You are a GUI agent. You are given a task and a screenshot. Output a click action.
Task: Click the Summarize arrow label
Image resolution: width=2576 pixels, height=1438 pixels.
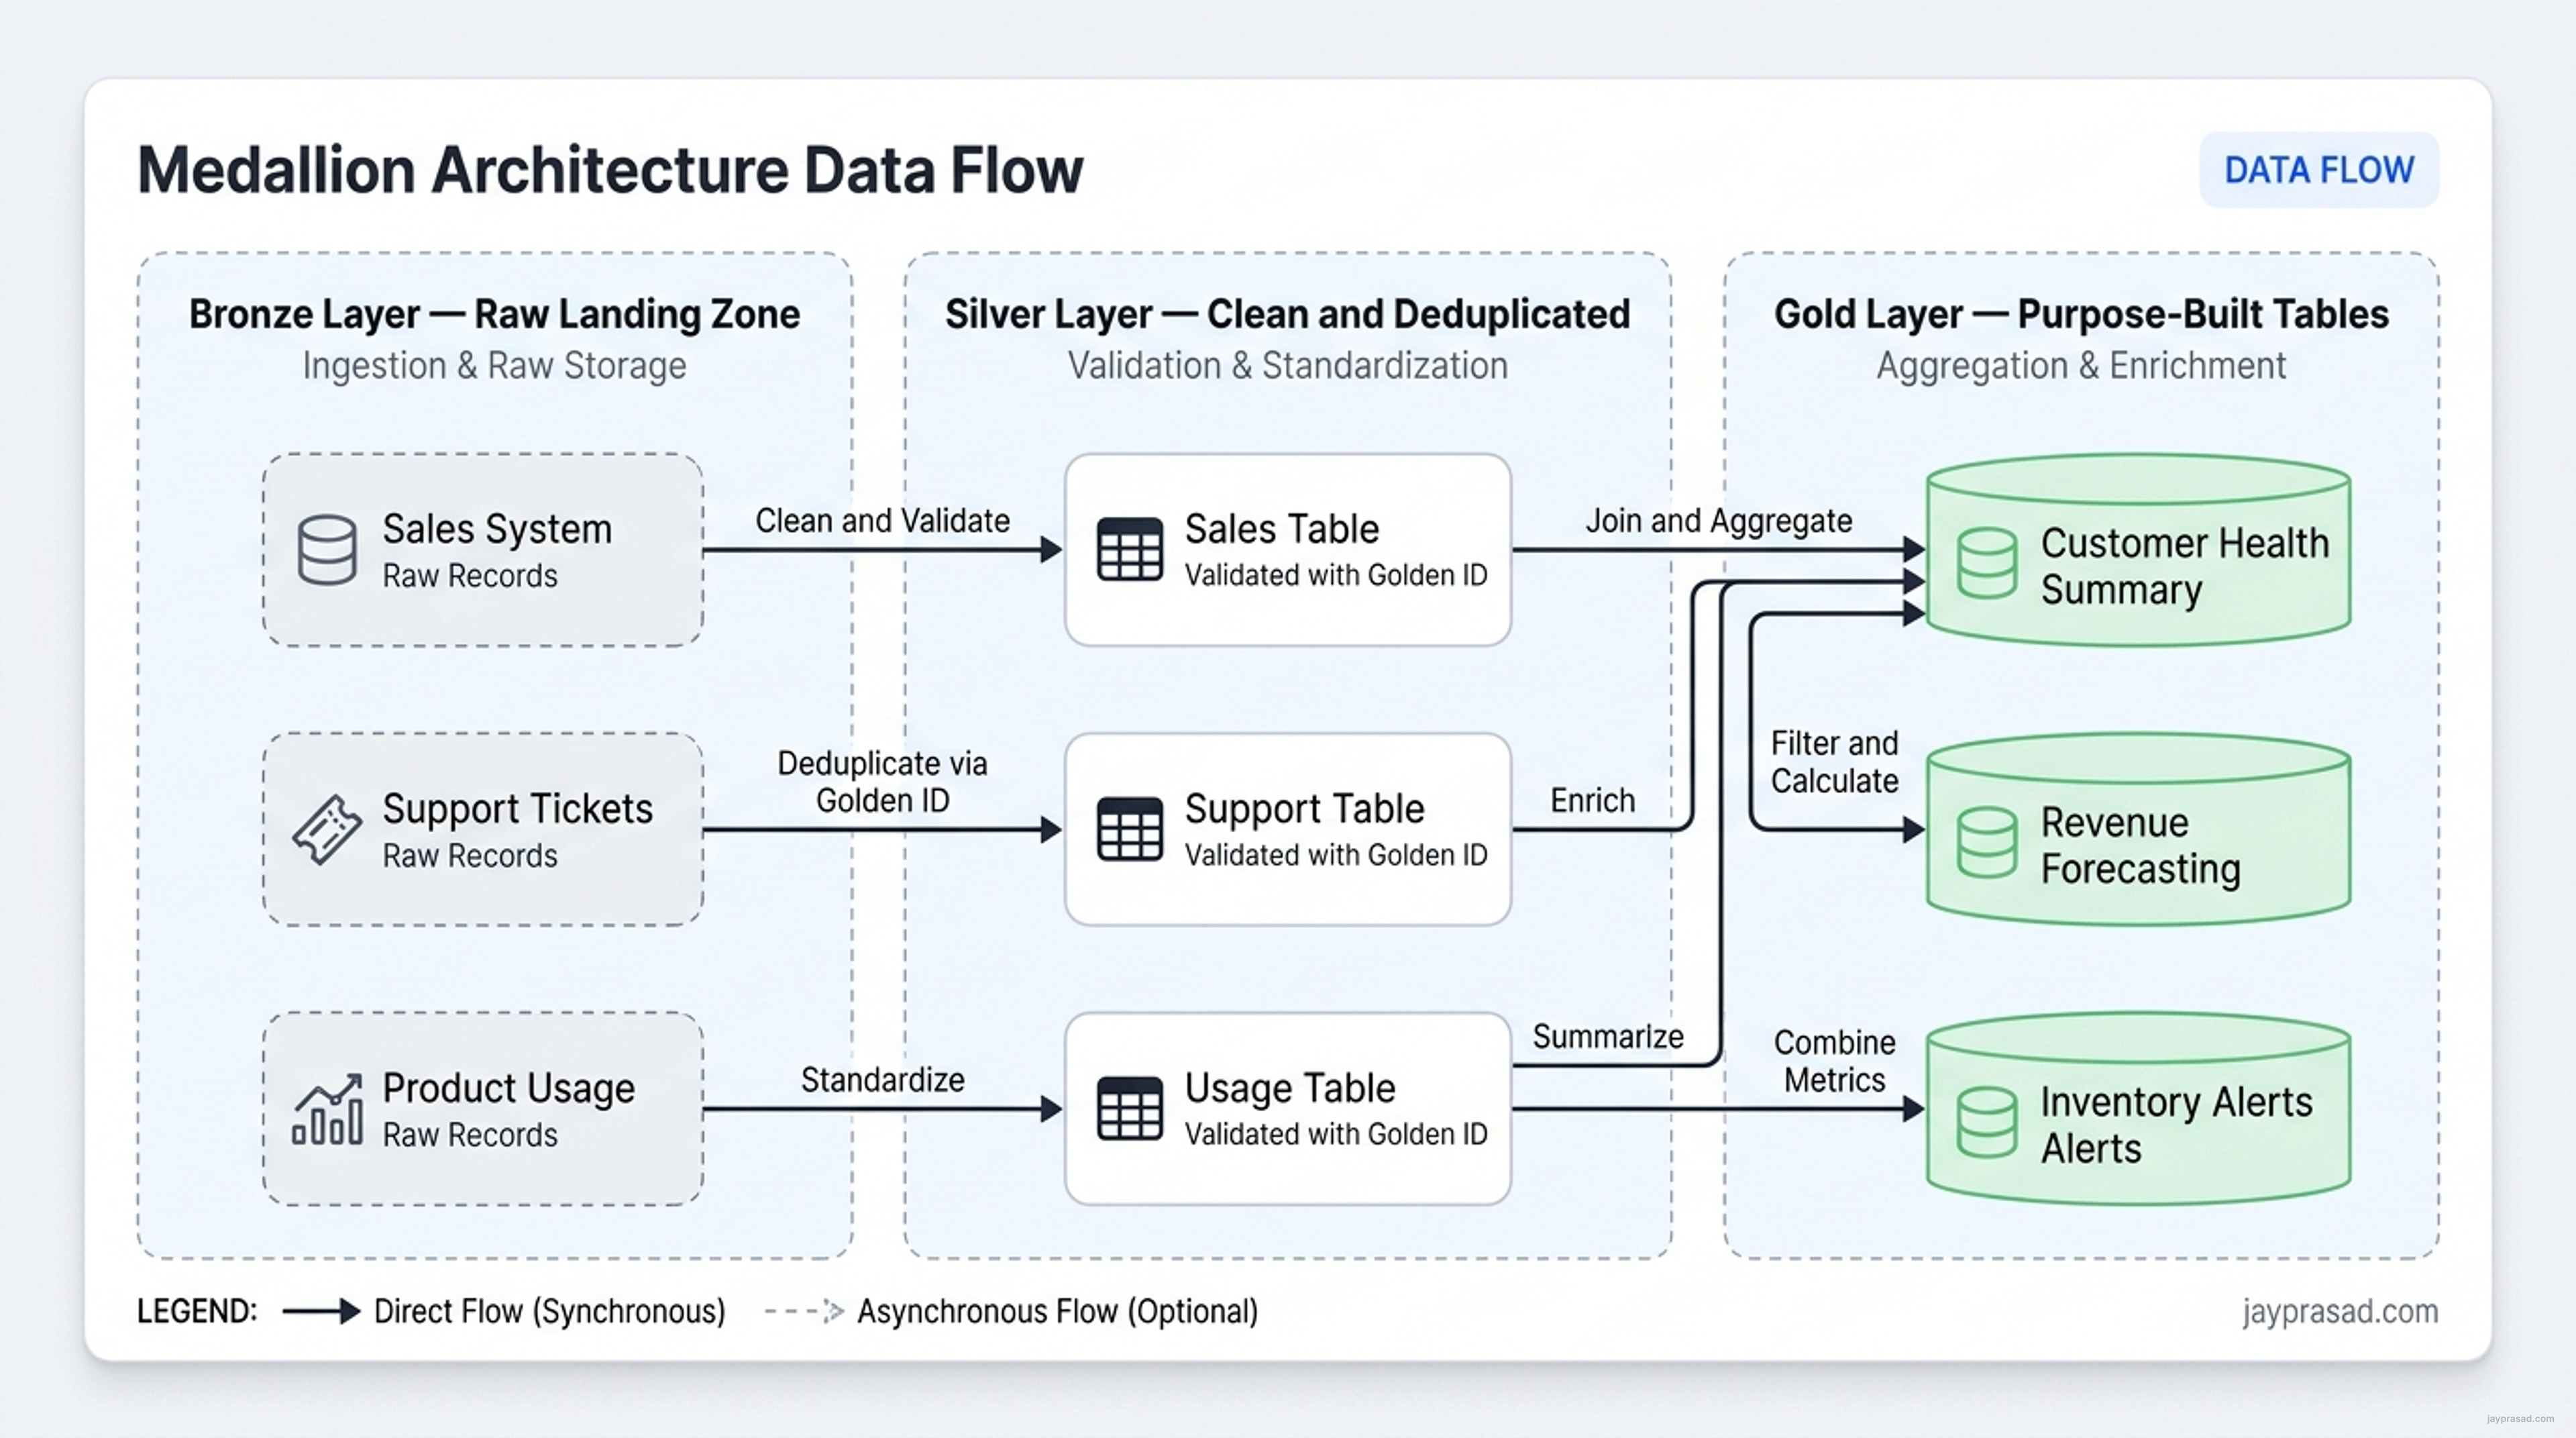pyautogui.click(x=1608, y=1037)
